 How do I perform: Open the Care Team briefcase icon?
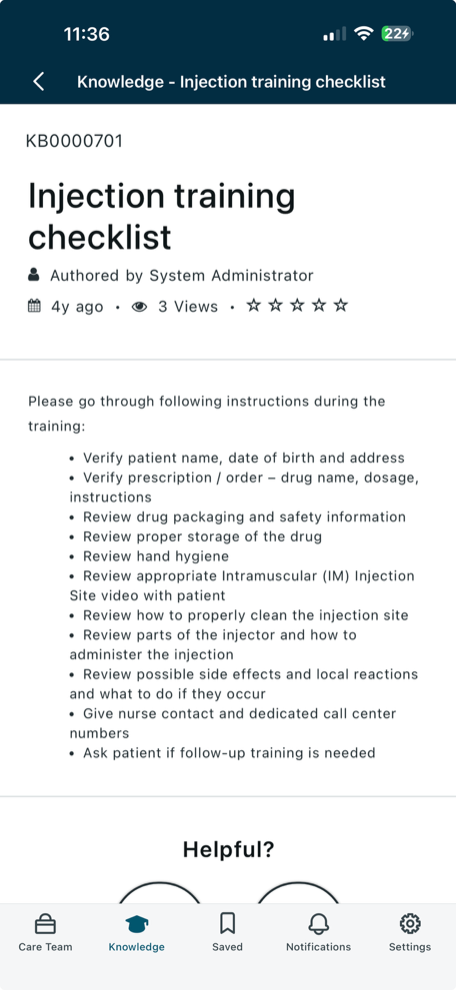45,924
